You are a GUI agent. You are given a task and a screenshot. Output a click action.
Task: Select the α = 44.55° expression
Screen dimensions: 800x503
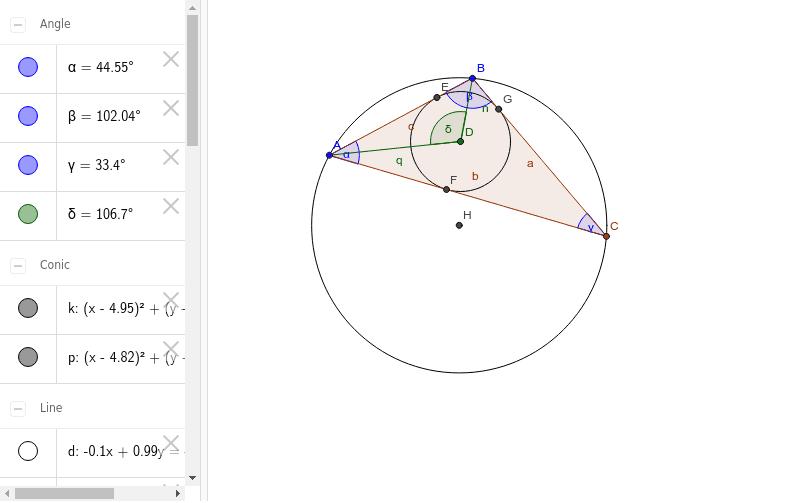[x=101, y=67]
